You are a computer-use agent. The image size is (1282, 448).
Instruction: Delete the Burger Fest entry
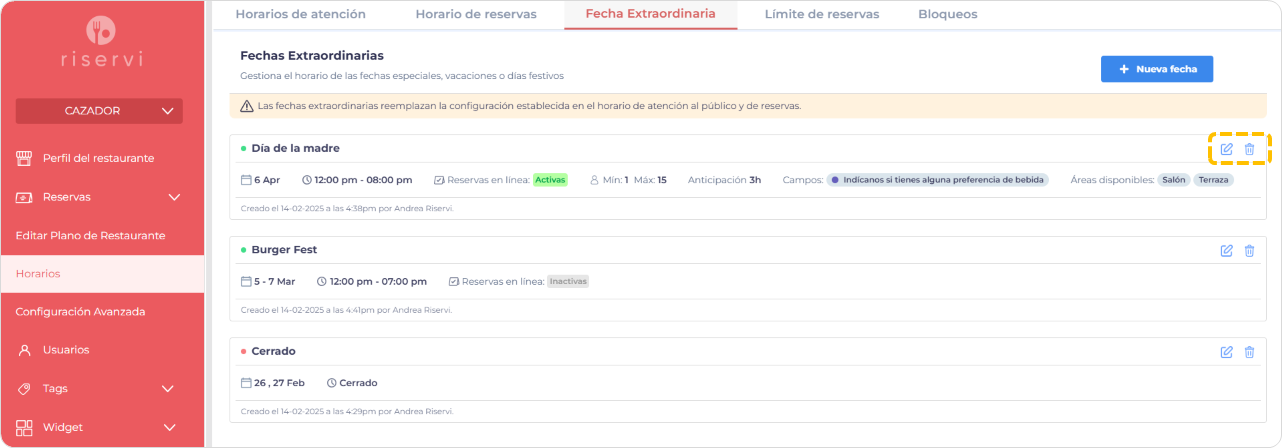[x=1249, y=250]
